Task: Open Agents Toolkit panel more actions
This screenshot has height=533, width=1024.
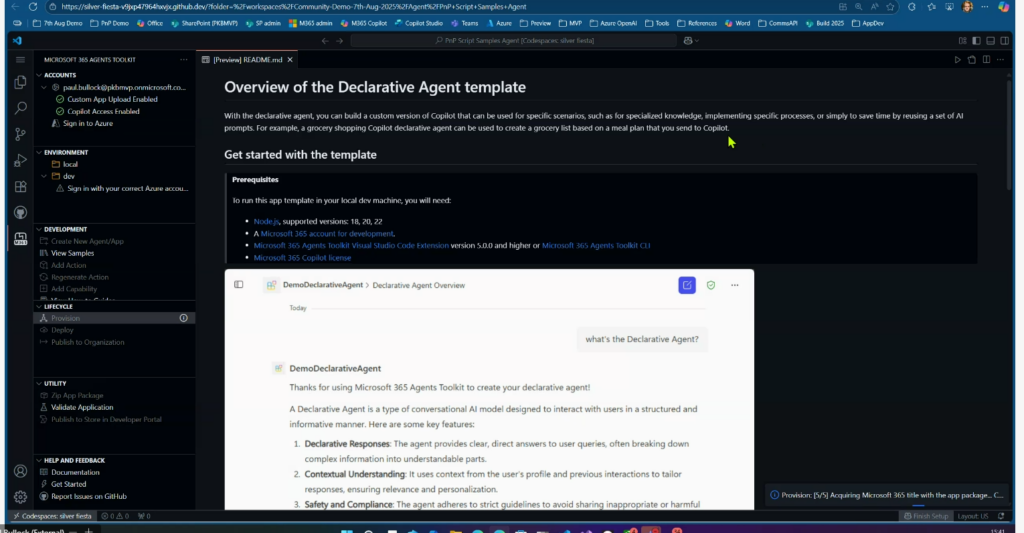Action: (x=184, y=59)
